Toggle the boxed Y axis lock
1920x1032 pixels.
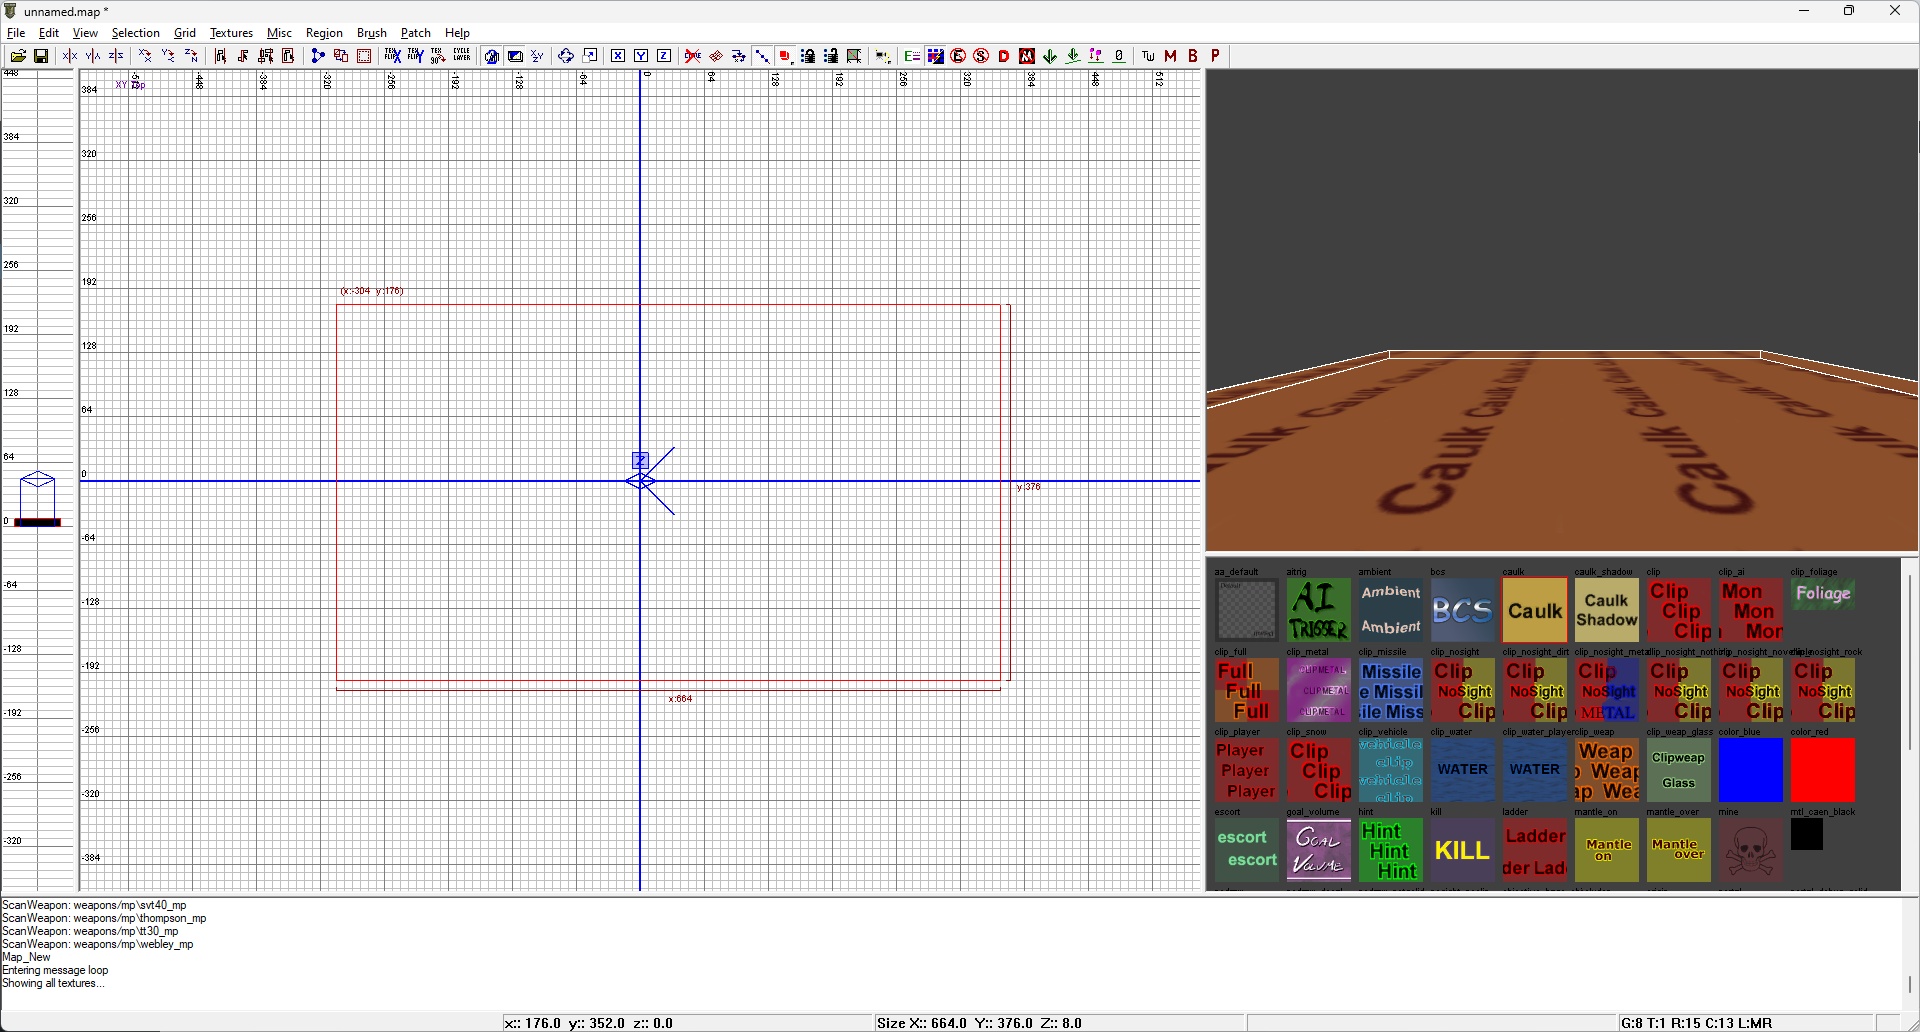point(641,57)
